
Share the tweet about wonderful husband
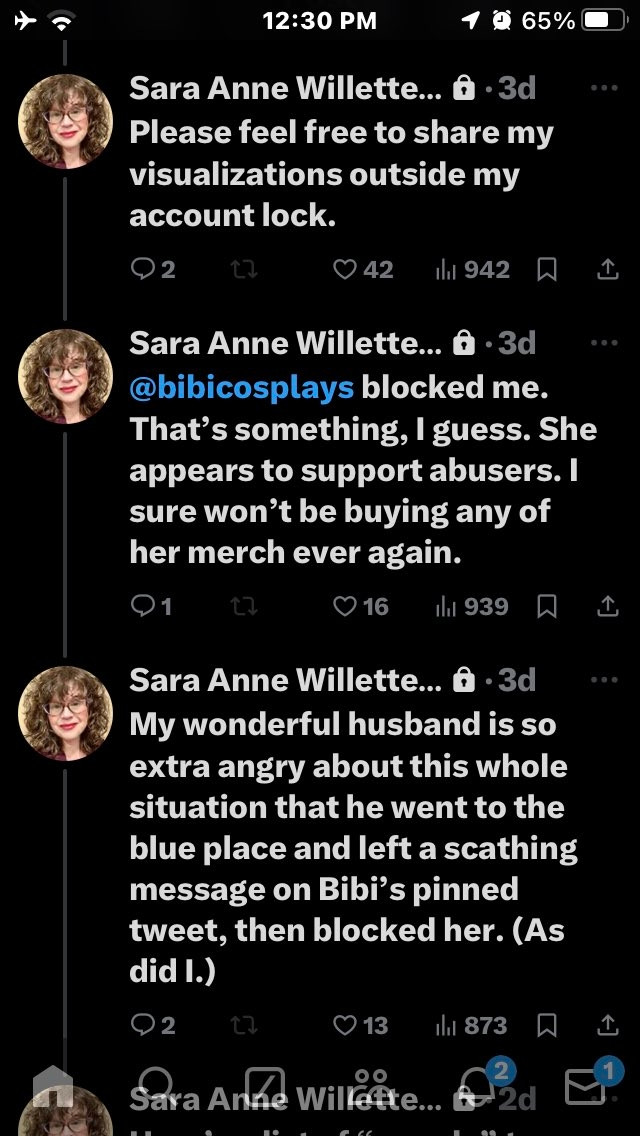point(607,1025)
